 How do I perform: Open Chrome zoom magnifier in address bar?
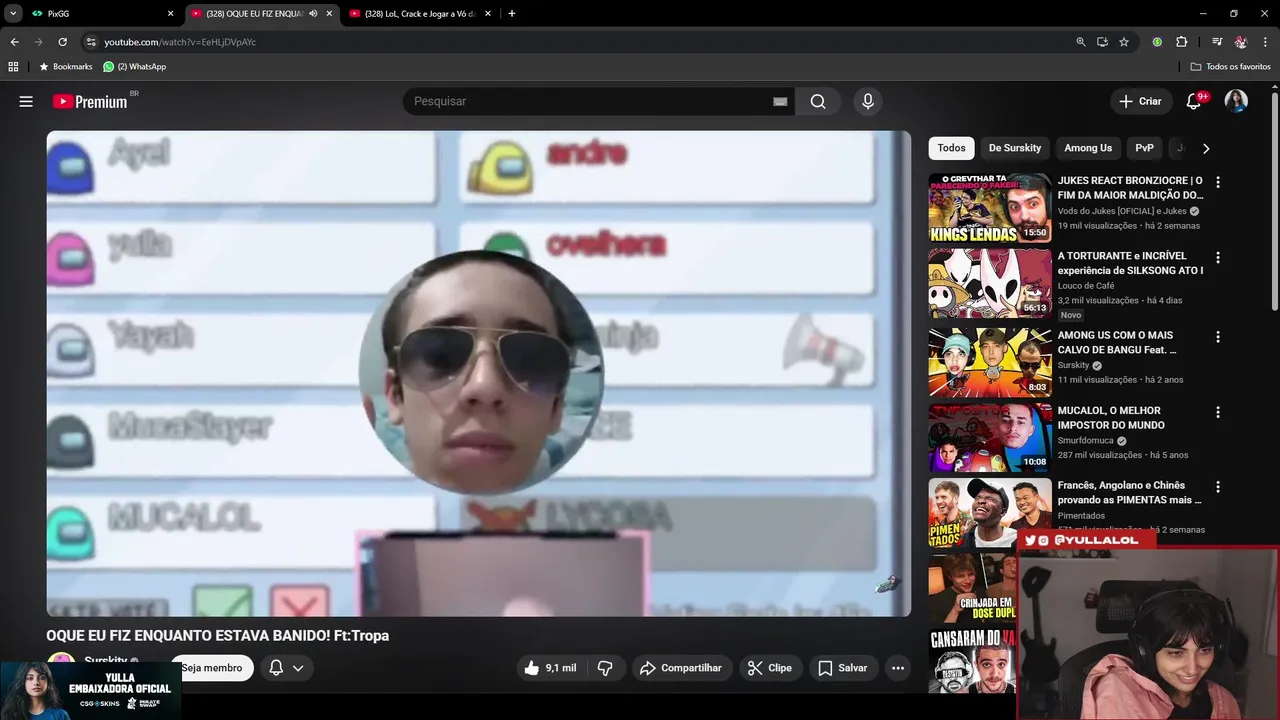click(1081, 42)
